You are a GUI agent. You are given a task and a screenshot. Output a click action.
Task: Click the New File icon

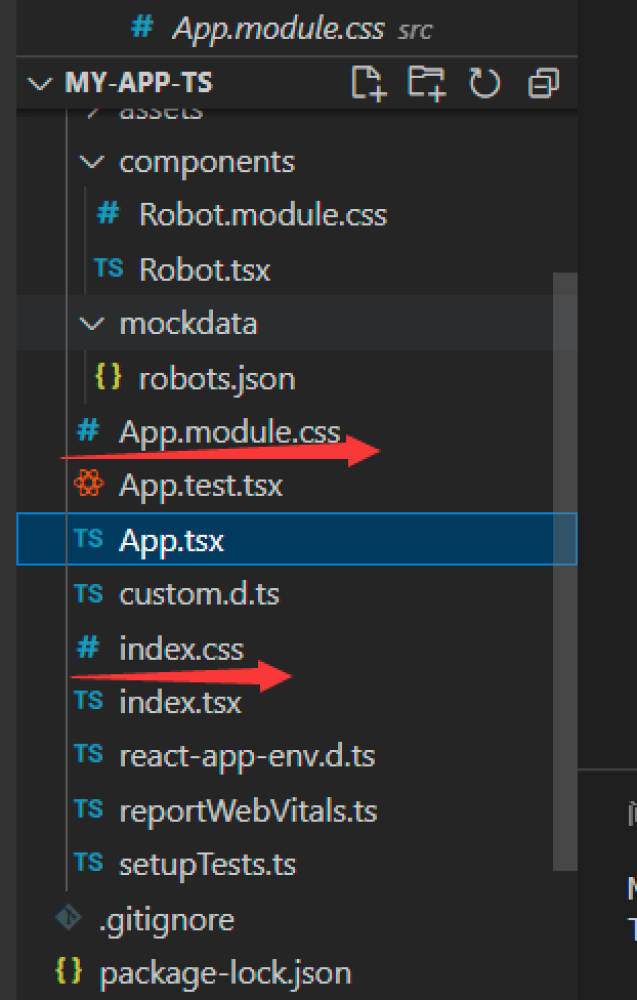(368, 83)
